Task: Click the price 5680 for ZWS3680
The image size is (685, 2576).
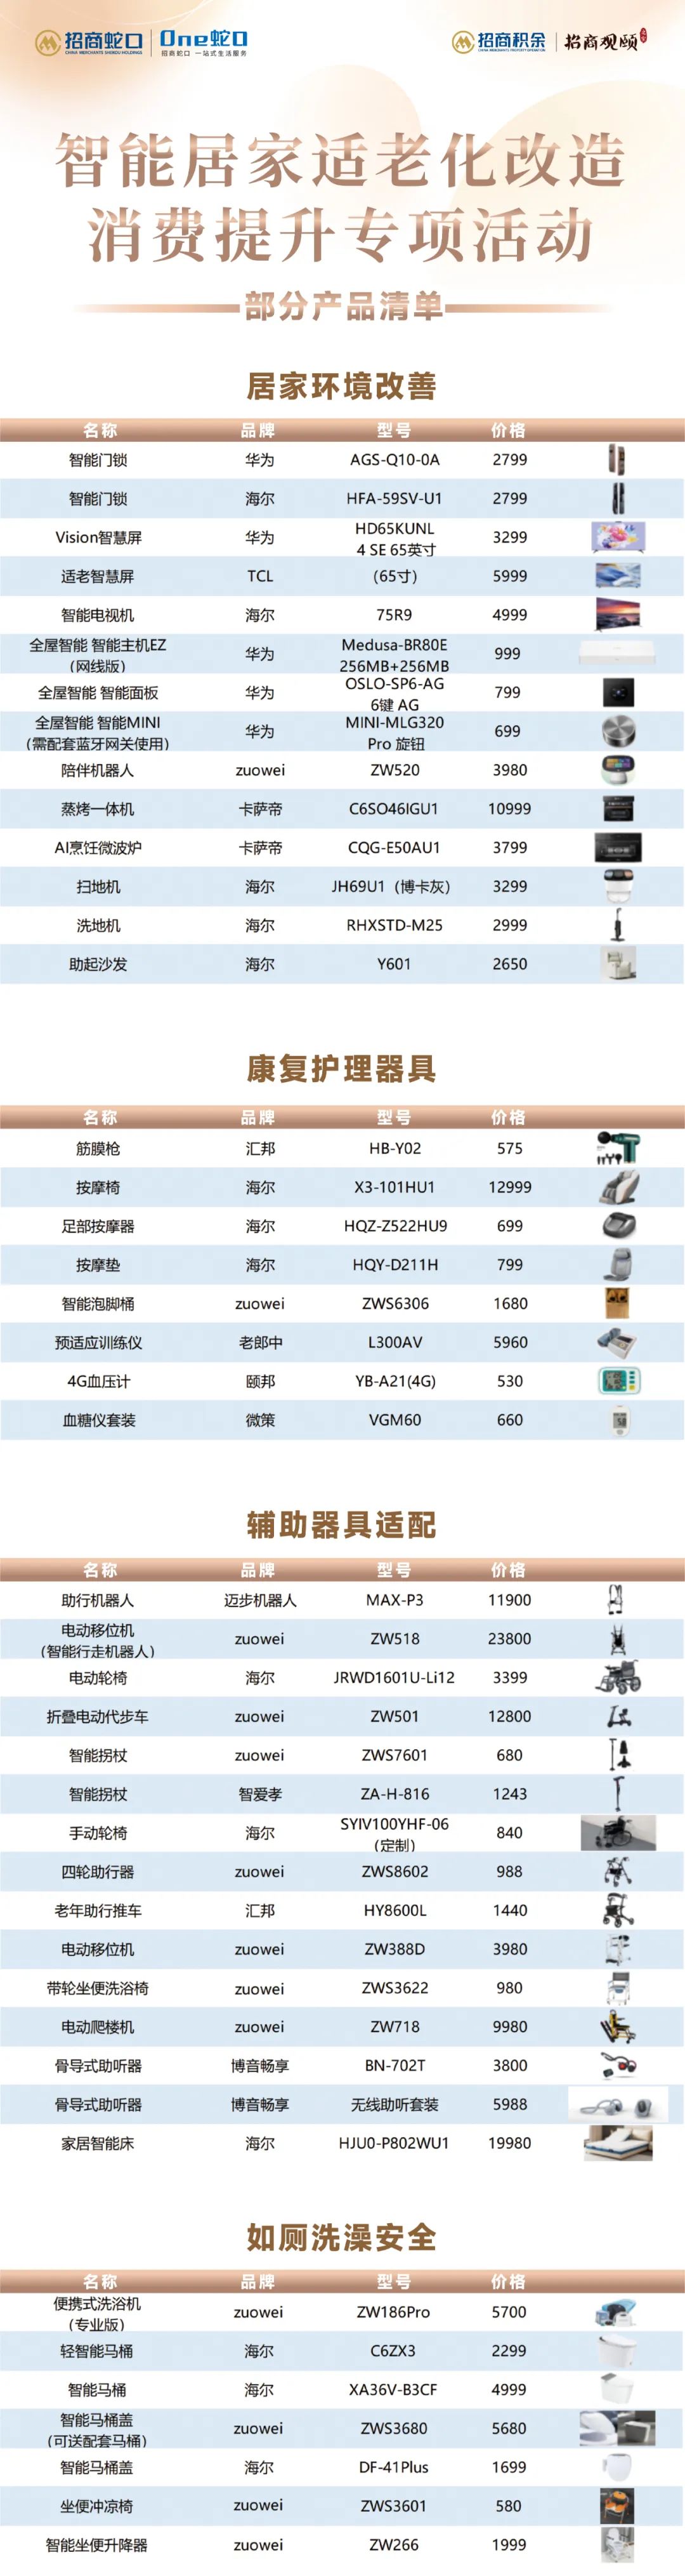Action: 509,2428
